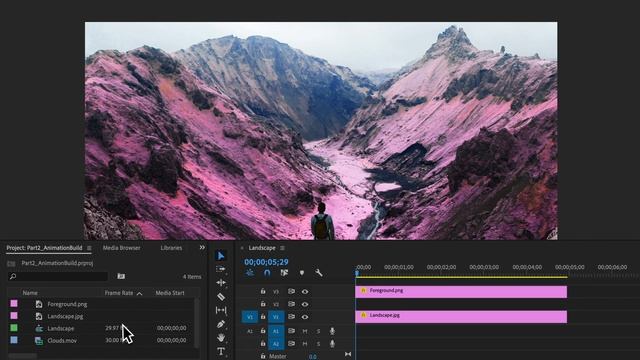Toggle A2 track targeting button
The width and height of the screenshot is (640, 360).
coord(276,344)
